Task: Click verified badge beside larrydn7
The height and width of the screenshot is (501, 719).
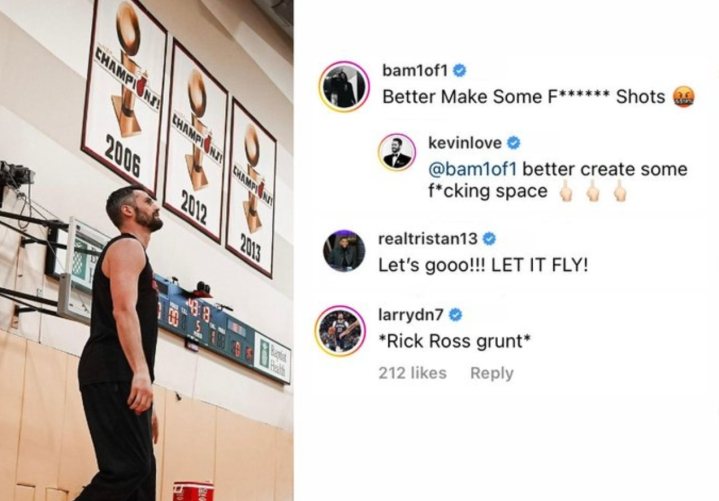Action: pos(456,315)
